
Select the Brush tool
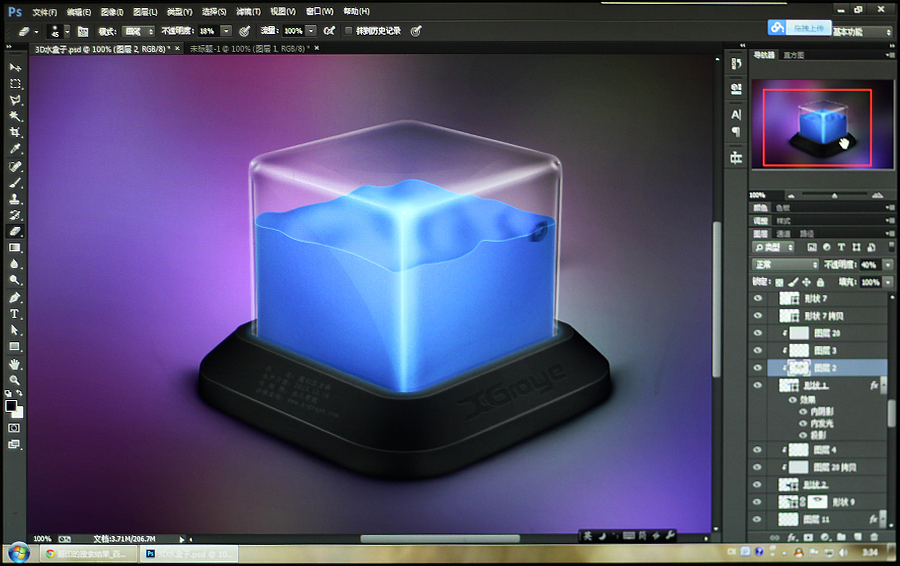tap(15, 183)
